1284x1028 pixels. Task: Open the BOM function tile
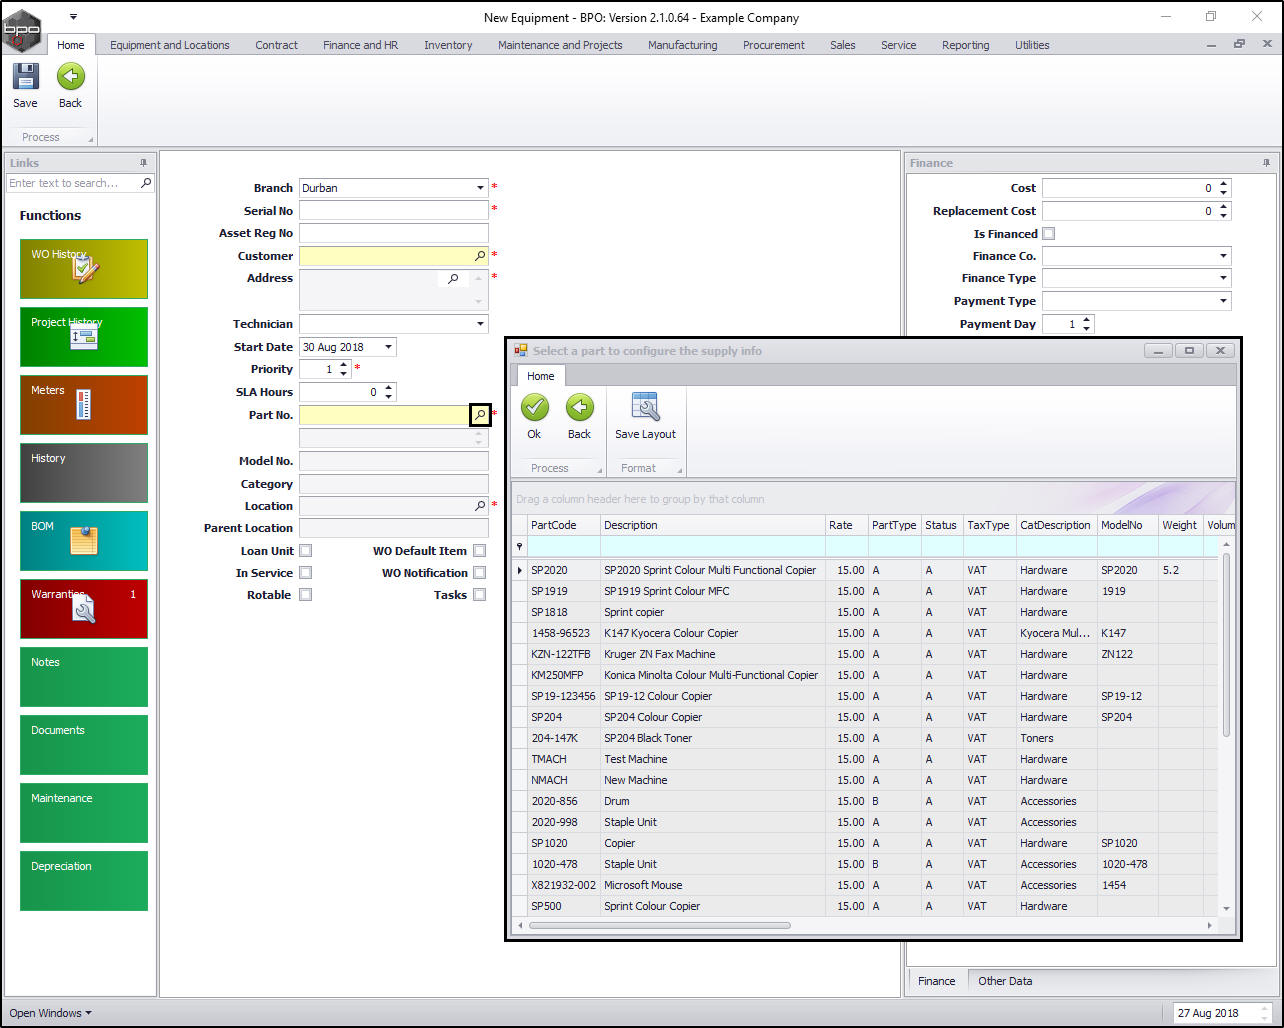(83, 540)
